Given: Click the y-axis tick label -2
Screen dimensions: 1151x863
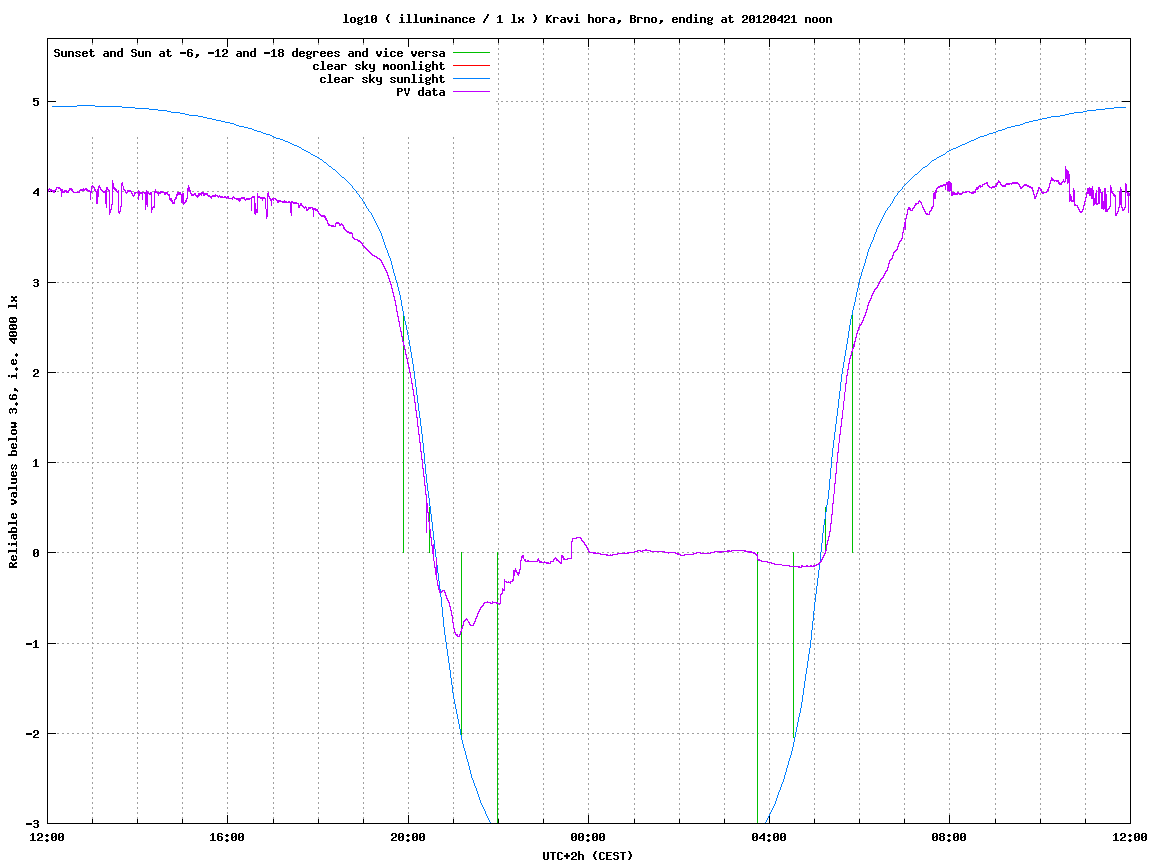Looking at the screenshot, I should (32, 734).
